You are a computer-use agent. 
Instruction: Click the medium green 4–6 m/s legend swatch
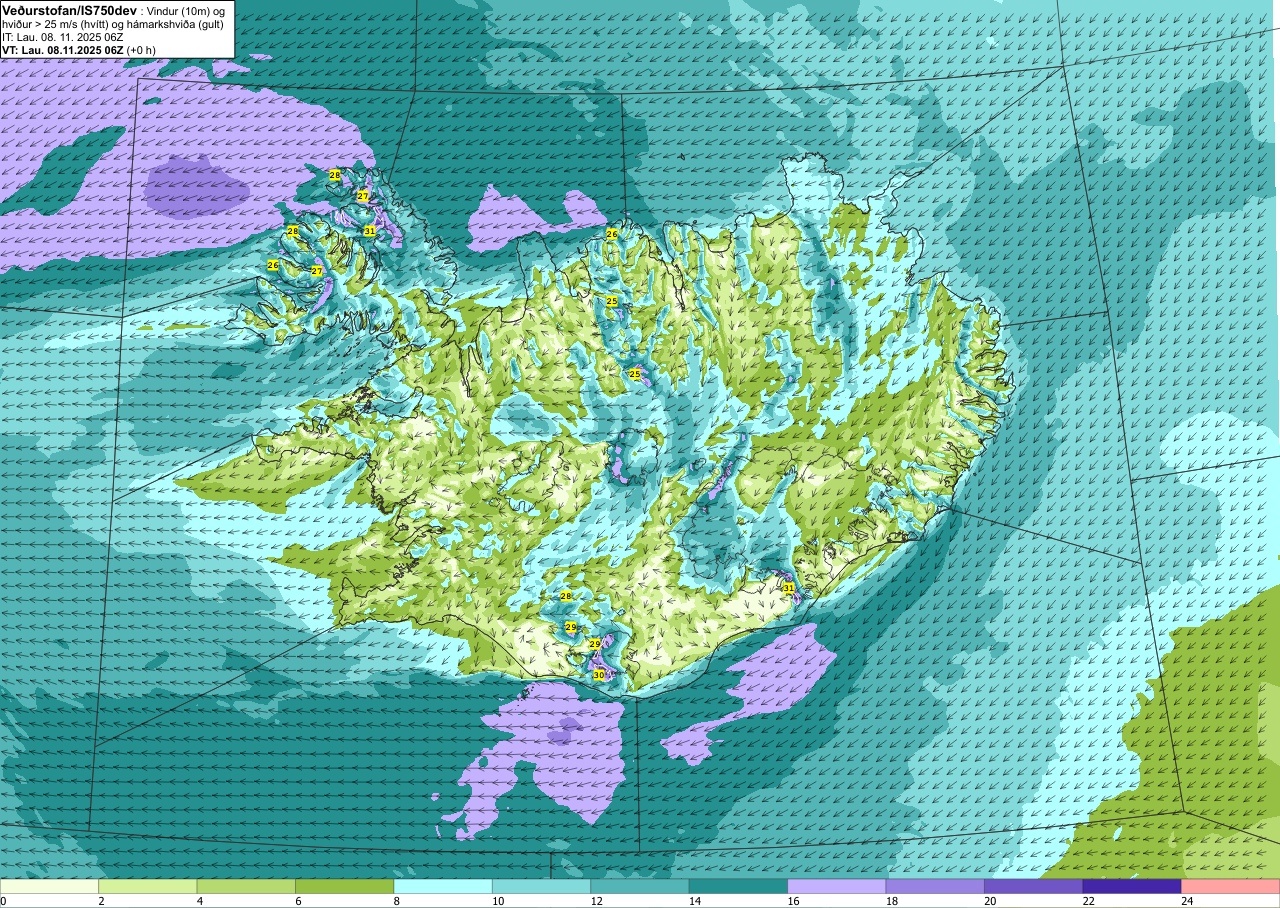(246, 886)
